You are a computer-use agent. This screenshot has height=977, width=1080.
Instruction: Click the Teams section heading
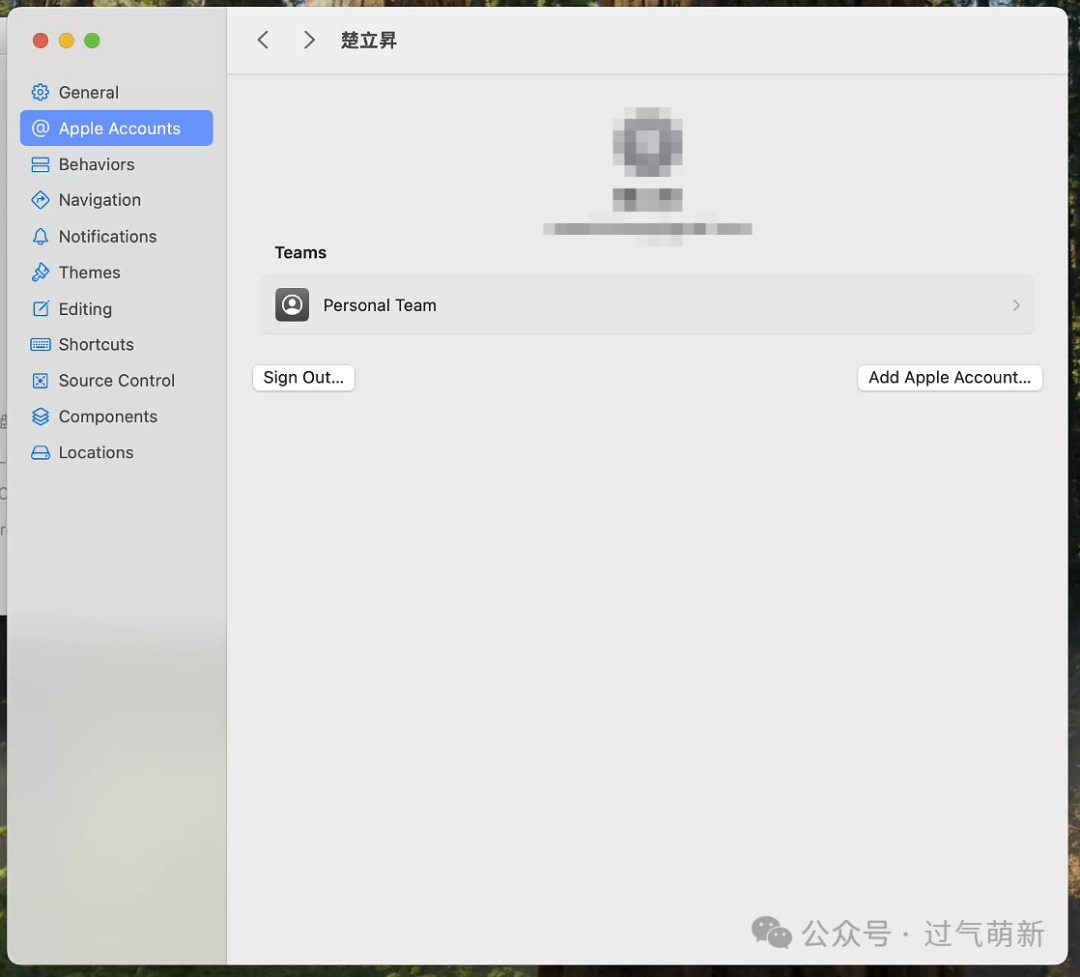click(x=300, y=253)
